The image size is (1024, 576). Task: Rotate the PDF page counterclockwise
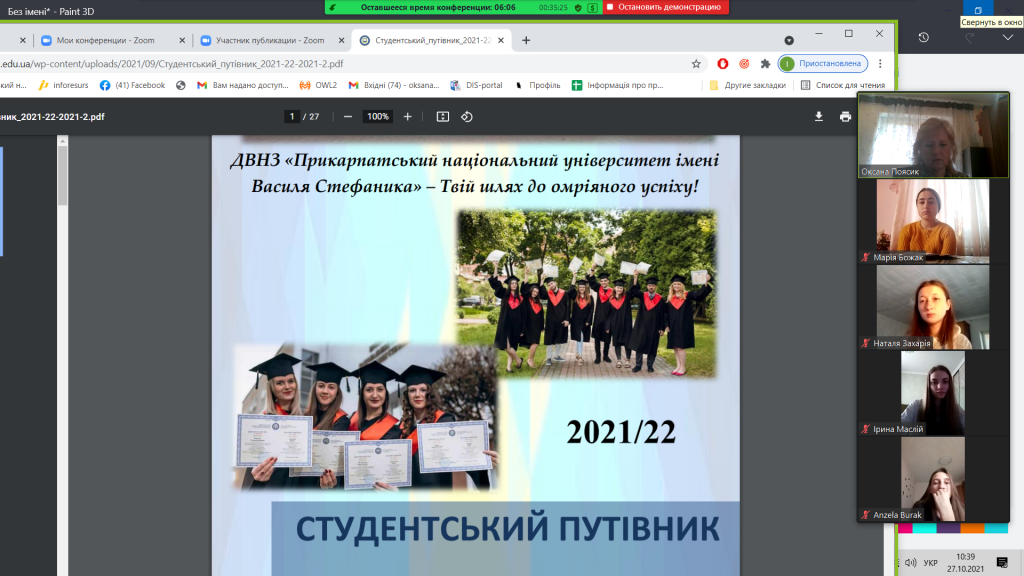pos(467,116)
